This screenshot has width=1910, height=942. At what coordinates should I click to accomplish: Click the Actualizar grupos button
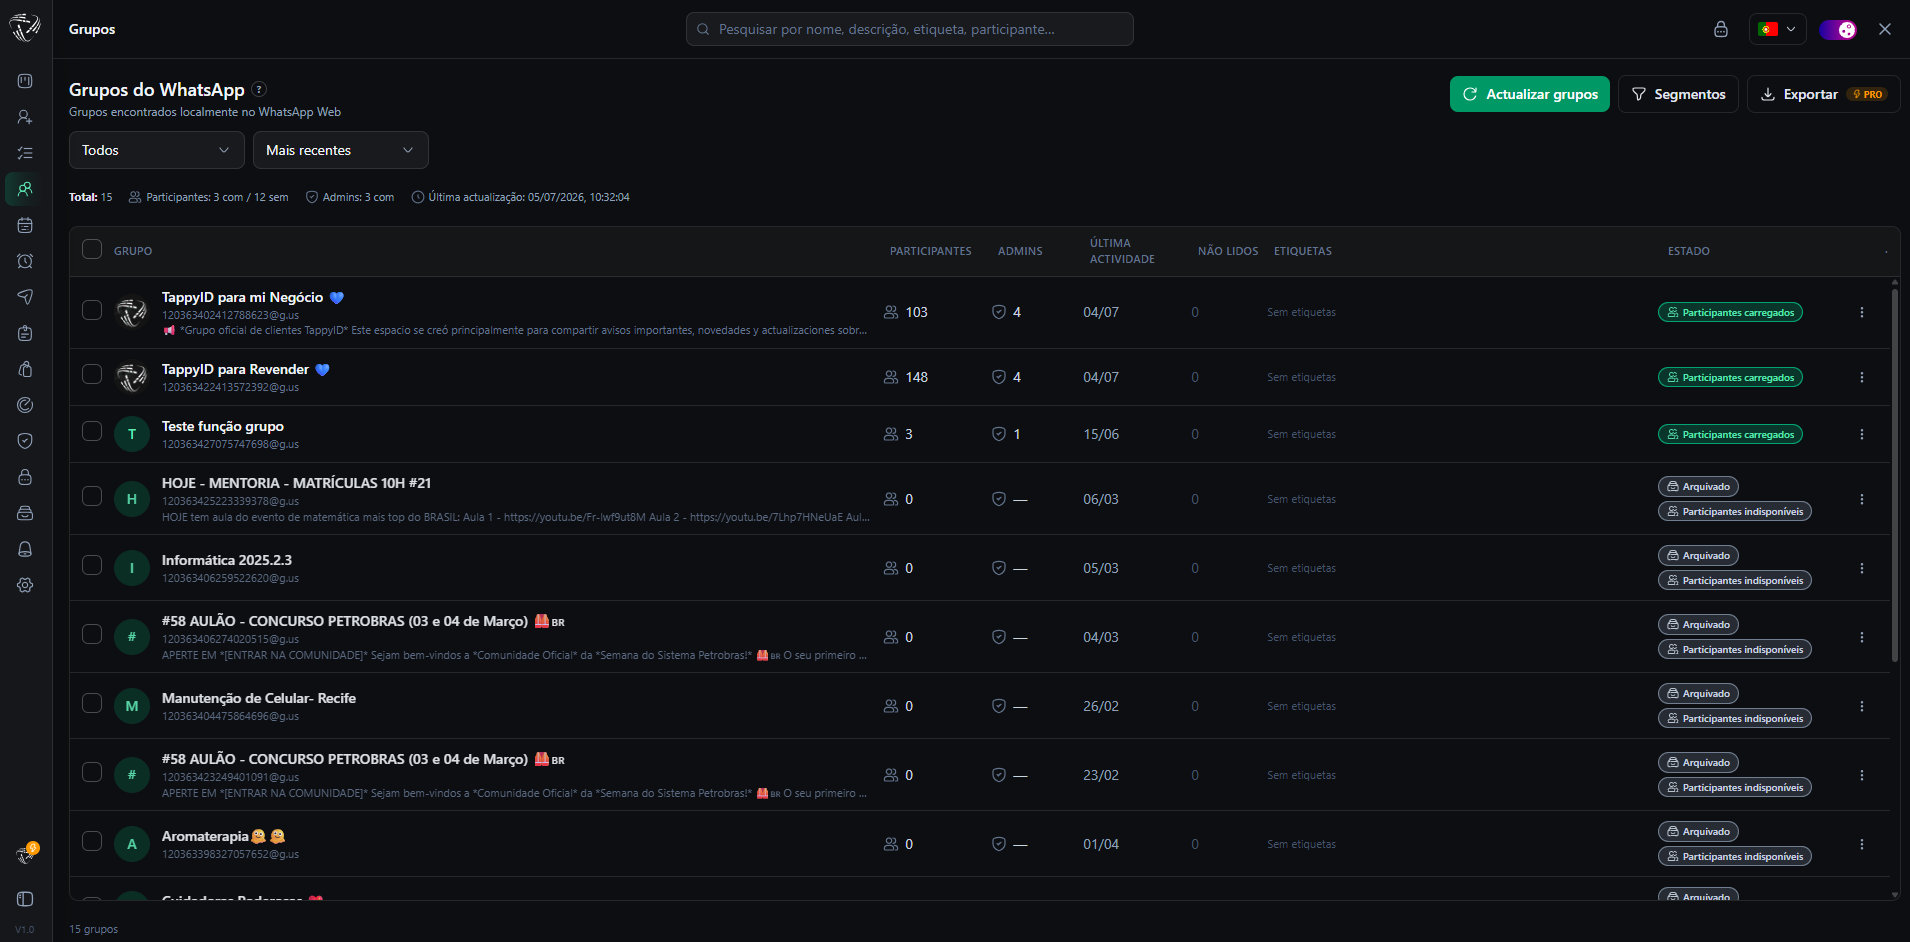point(1530,94)
